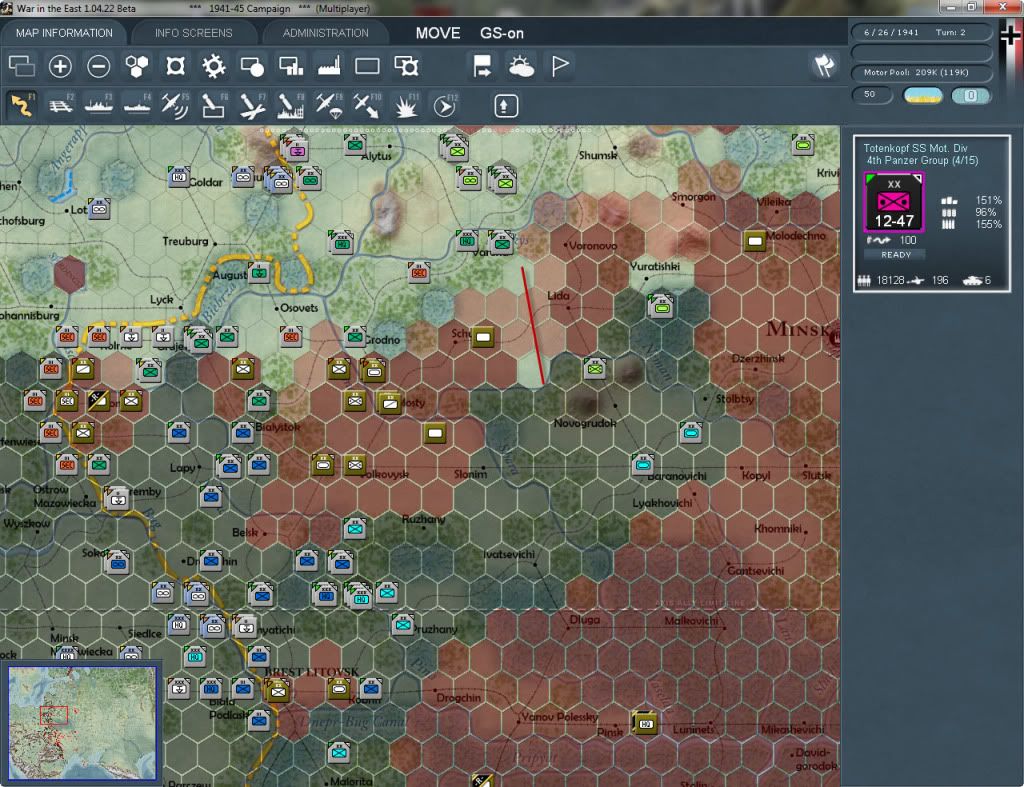1024x787 pixels.
Task: Click the crossed flags end turn icon
Action: [x=824, y=65]
